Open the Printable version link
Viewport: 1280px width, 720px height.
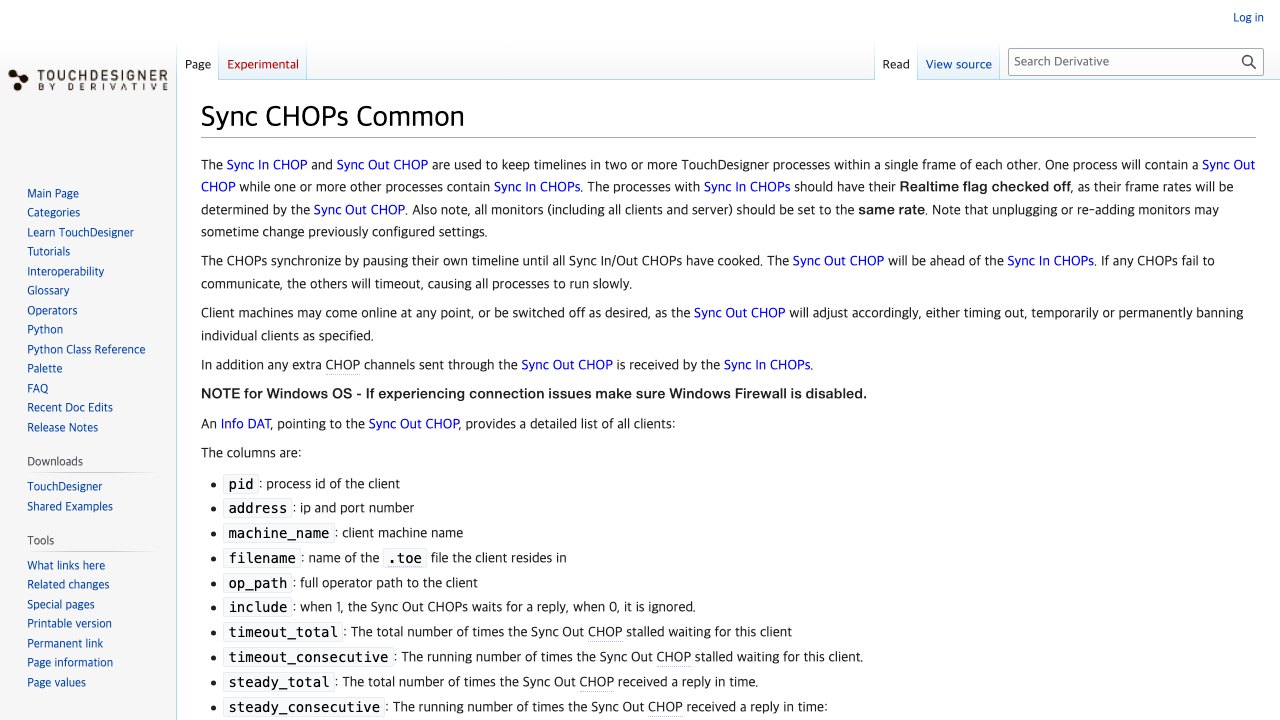coord(69,623)
